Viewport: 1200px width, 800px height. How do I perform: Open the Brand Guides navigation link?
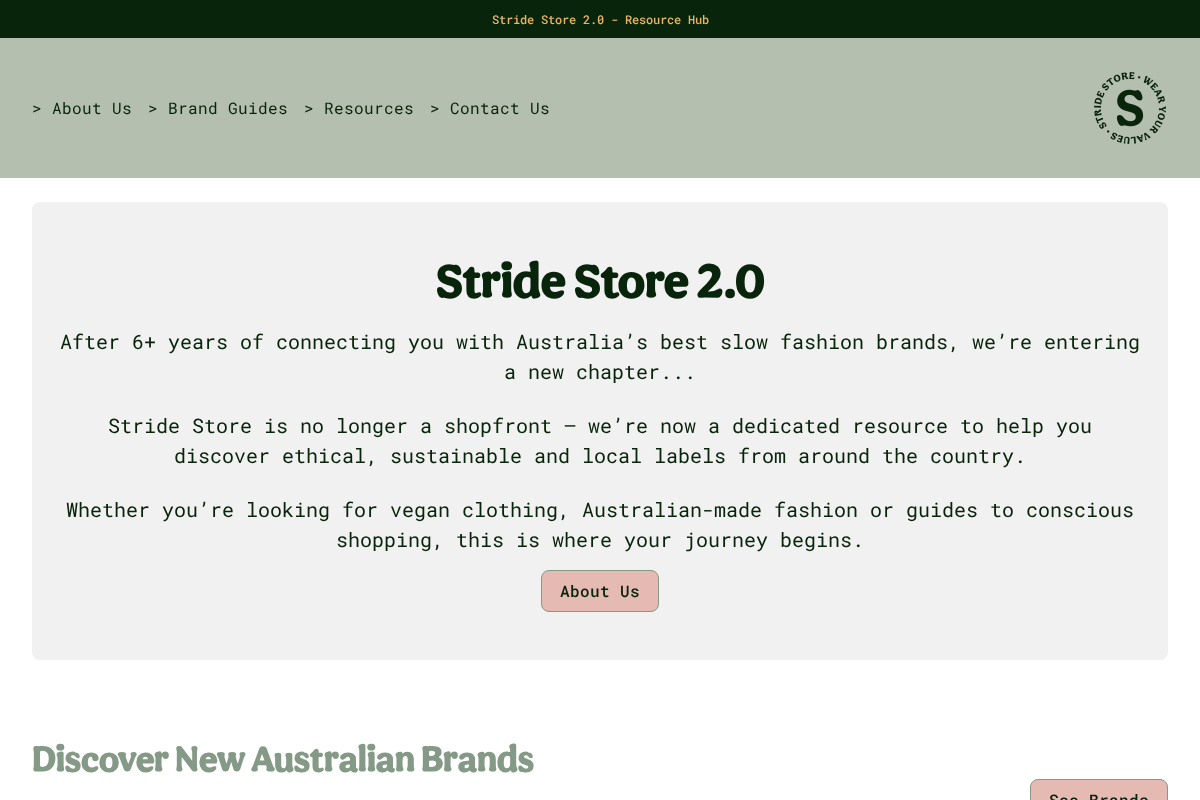(228, 108)
